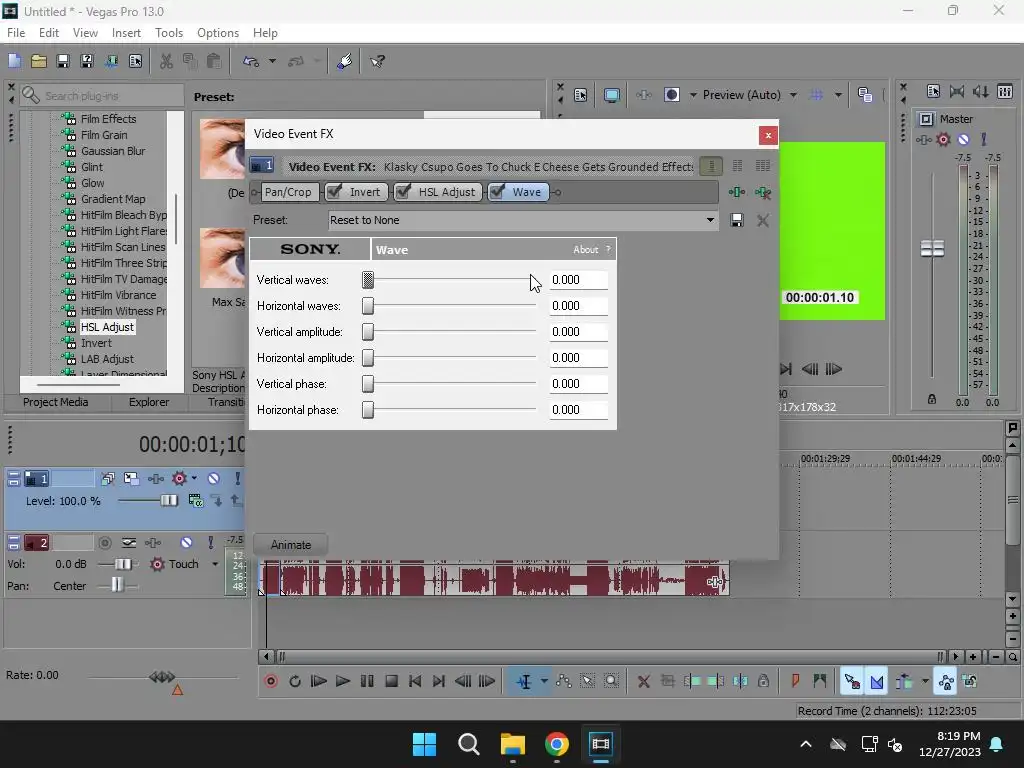Open the Edit tool dropdown arrow in transport bar

tap(543, 681)
